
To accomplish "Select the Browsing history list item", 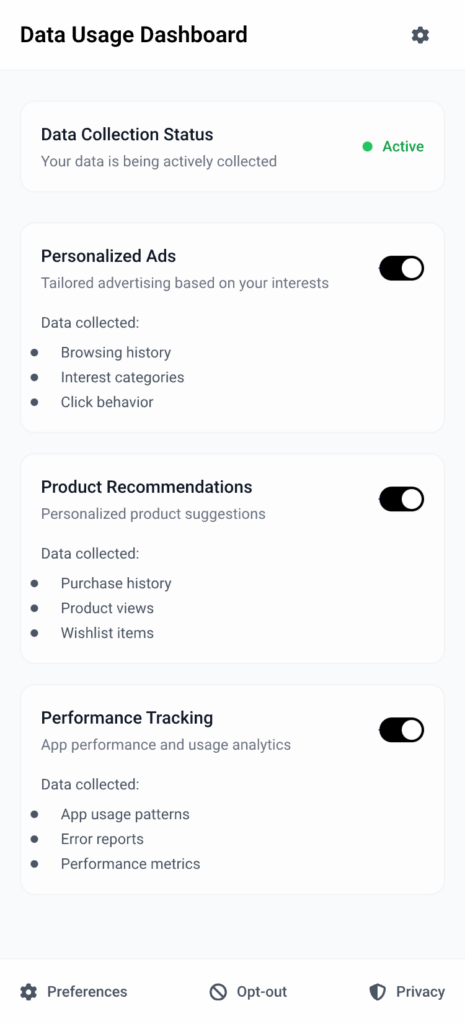I will 116,353.
